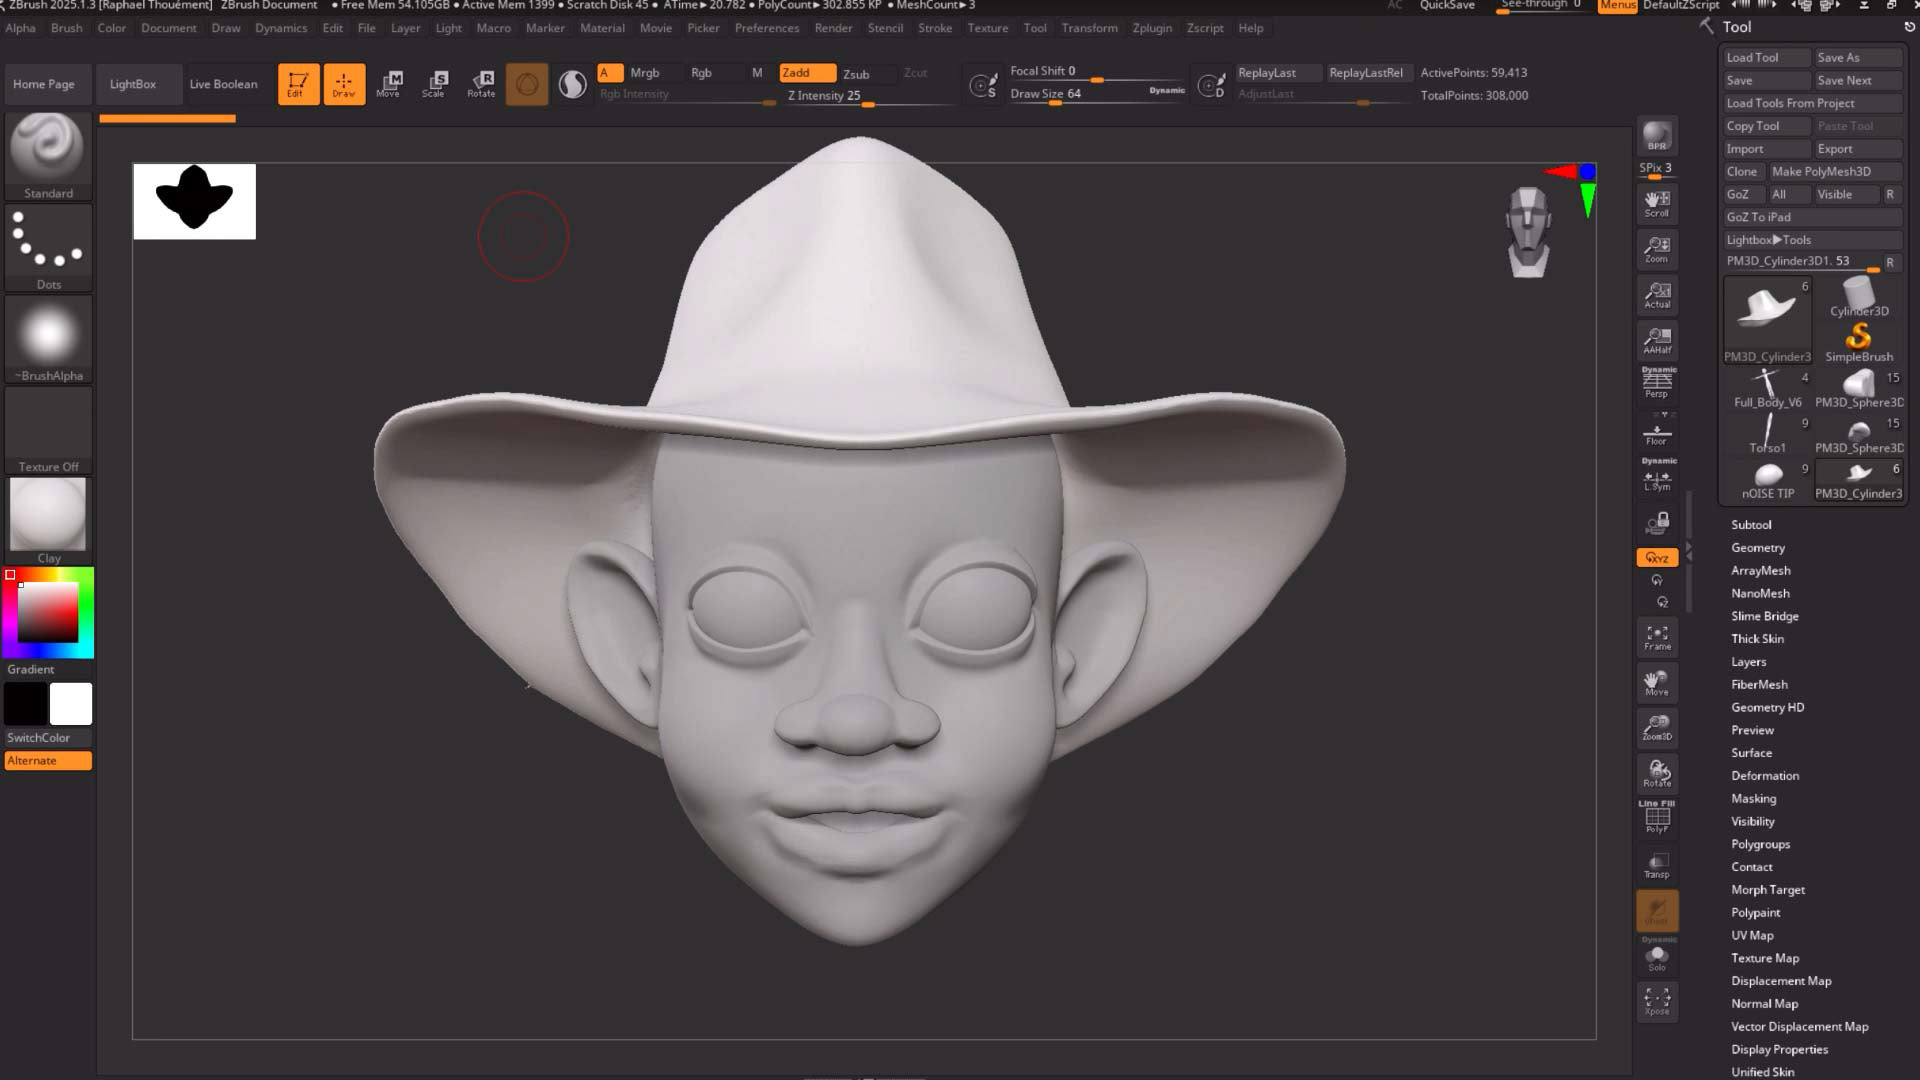Select the Cylinder3D tool thumbnail
Image resolution: width=1920 pixels, height=1080 pixels.
[x=1859, y=297]
